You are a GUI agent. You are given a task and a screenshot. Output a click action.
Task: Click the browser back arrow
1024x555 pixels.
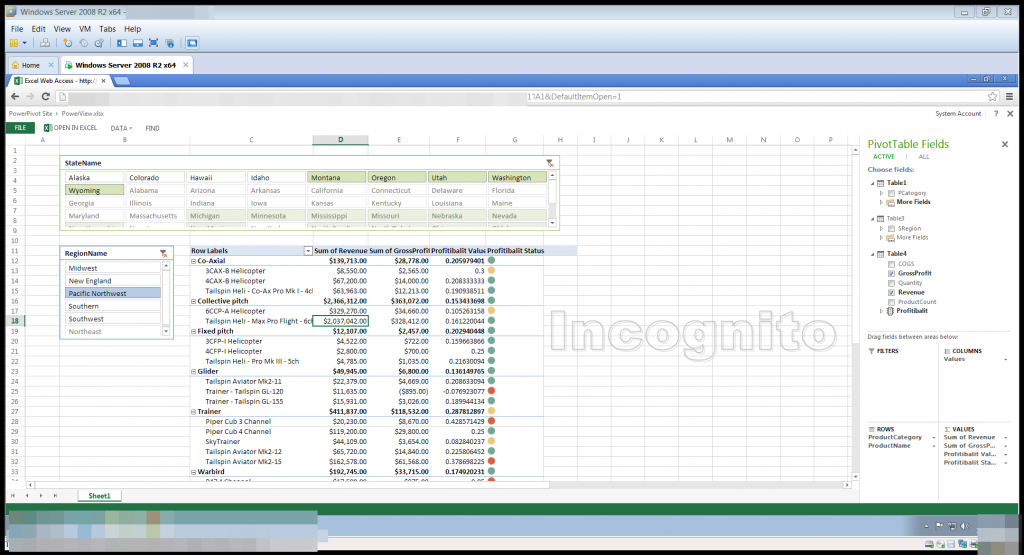click(15, 97)
